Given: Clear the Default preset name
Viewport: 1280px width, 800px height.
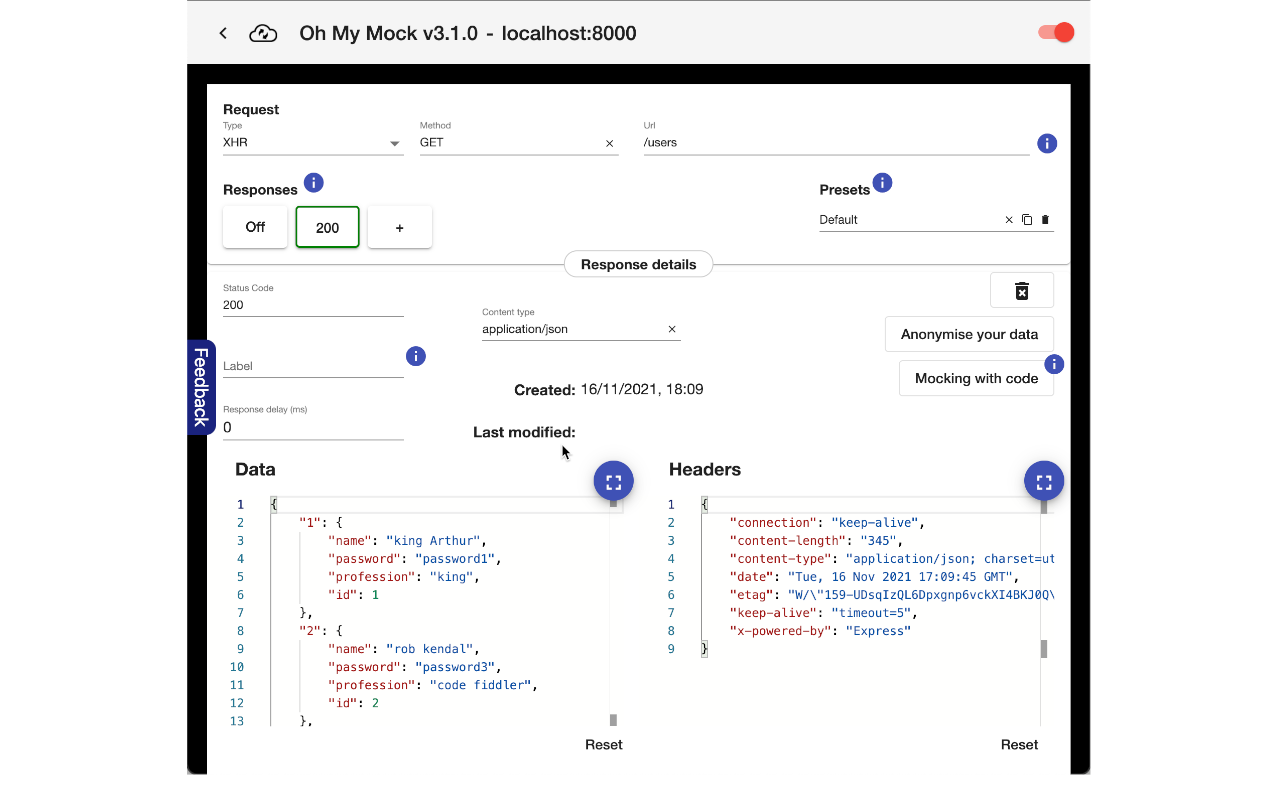Looking at the screenshot, I should (x=1009, y=220).
